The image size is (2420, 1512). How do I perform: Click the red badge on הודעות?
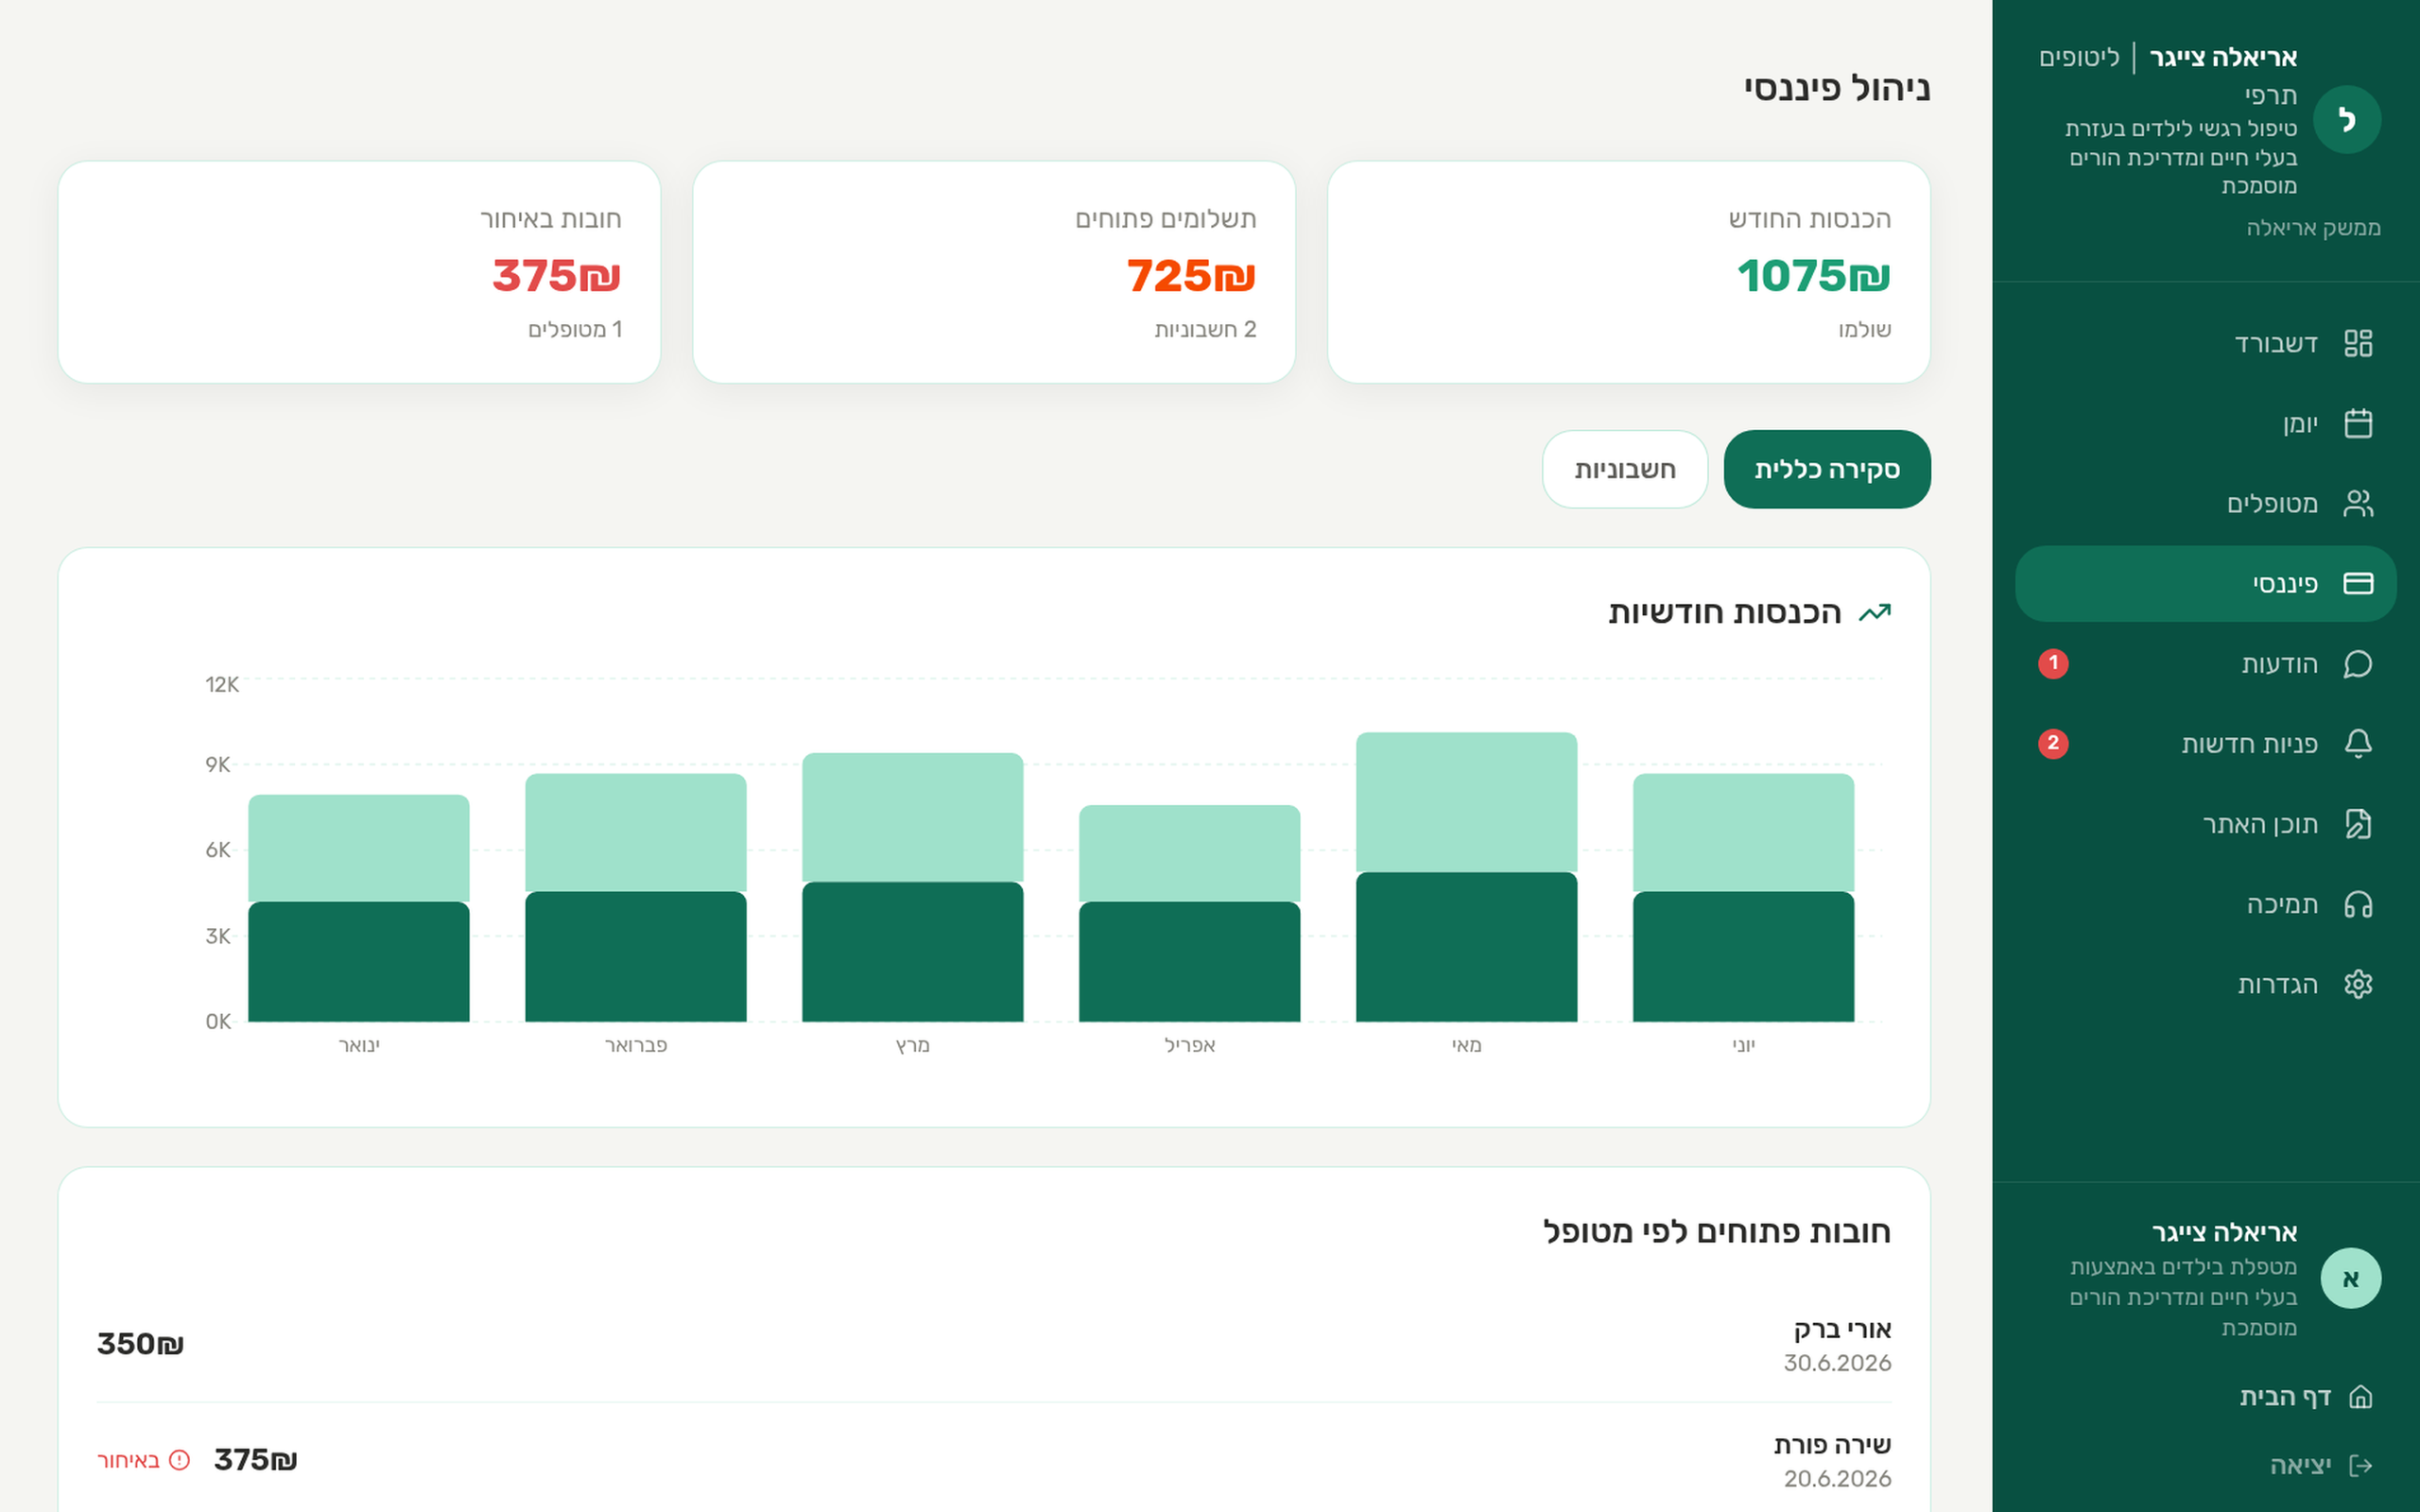(x=2053, y=663)
